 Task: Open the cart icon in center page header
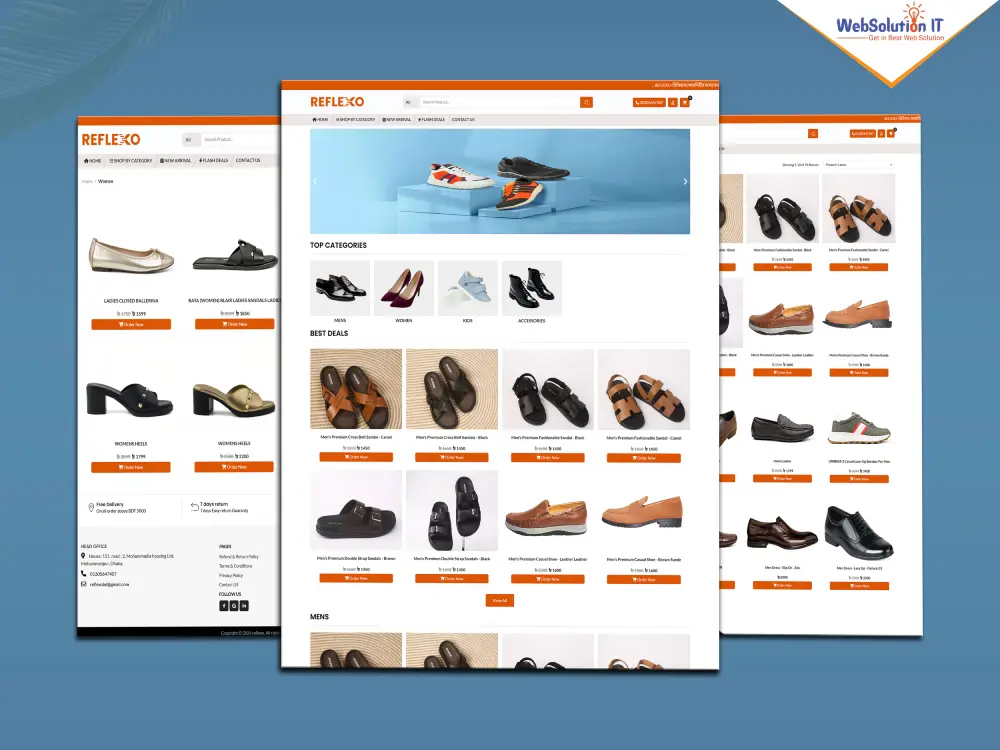(685, 102)
